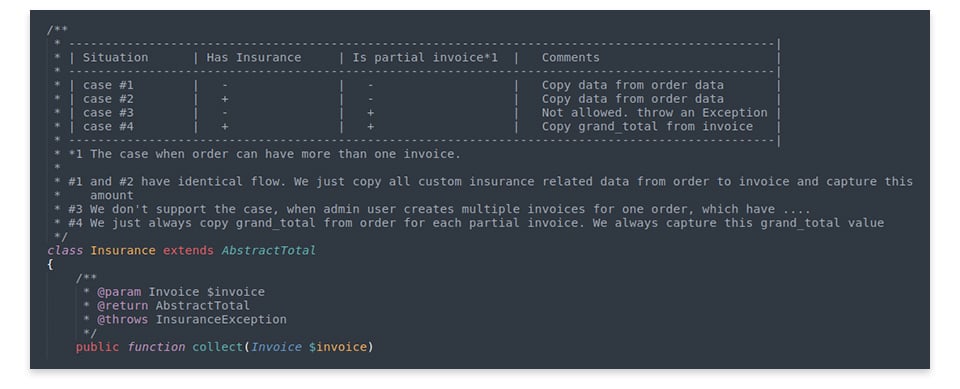This screenshot has height=389, width=960.
Task: Click the 'Has Insurance' column header
Action: click(254, 58)
